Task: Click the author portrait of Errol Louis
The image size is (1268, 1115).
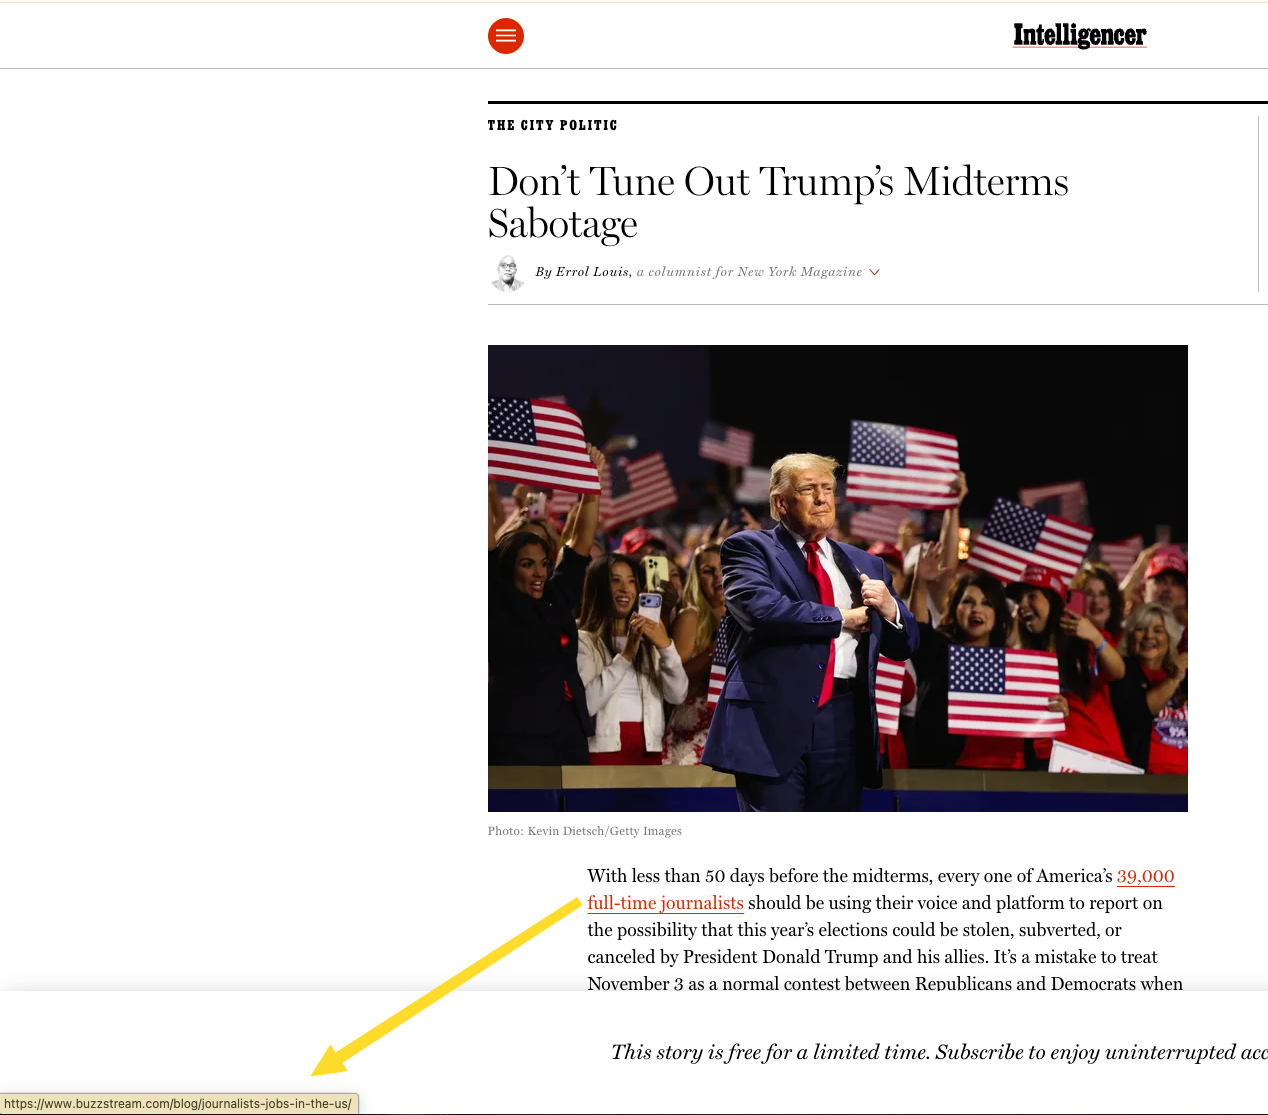Action: [508, 272]
